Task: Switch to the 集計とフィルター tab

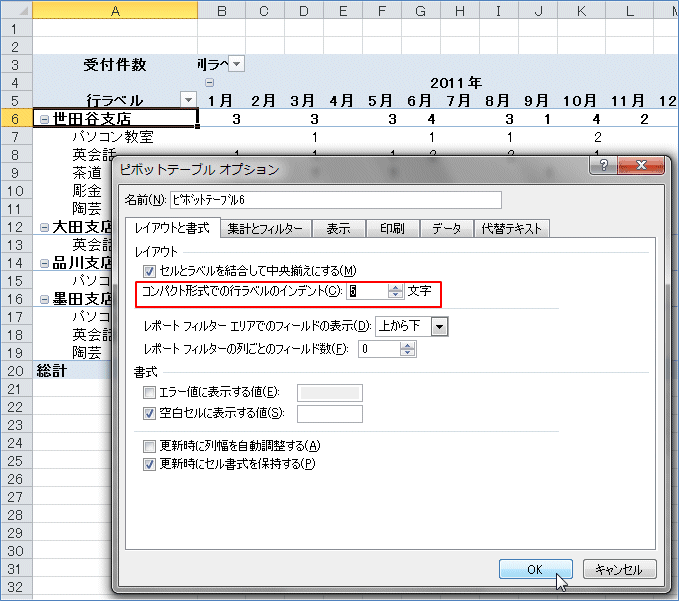Action: tap(265, 229)
